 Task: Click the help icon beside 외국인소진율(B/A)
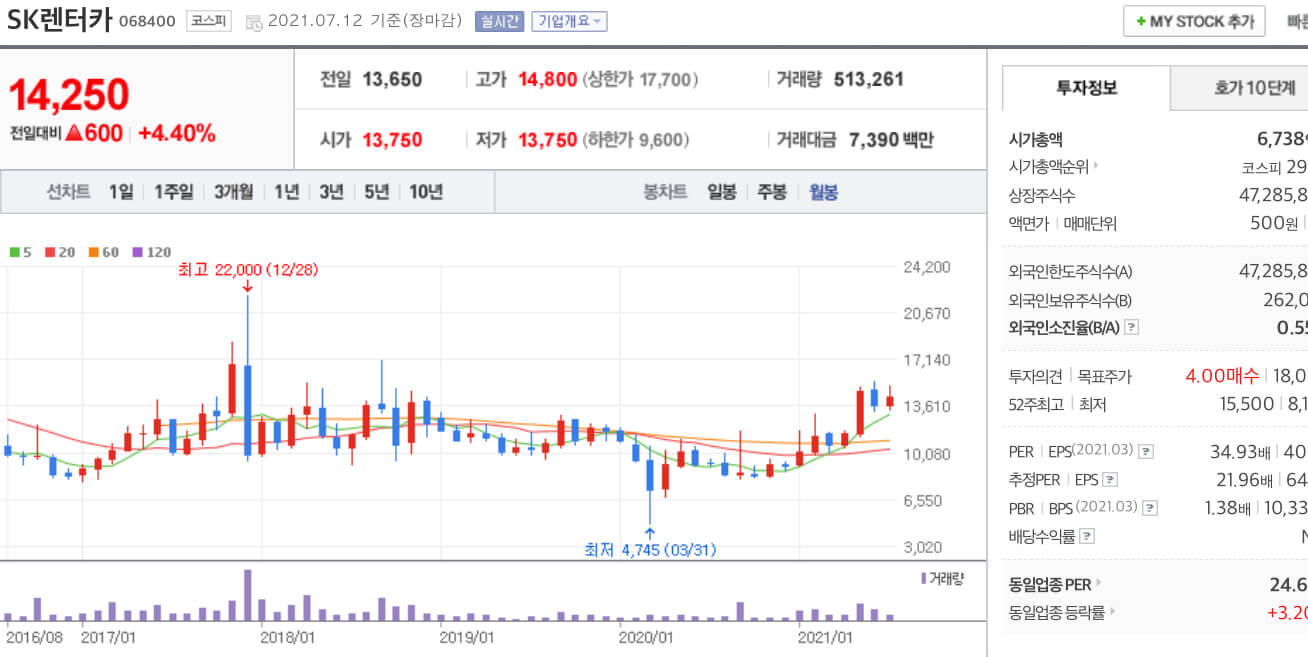coord(1132,327)
